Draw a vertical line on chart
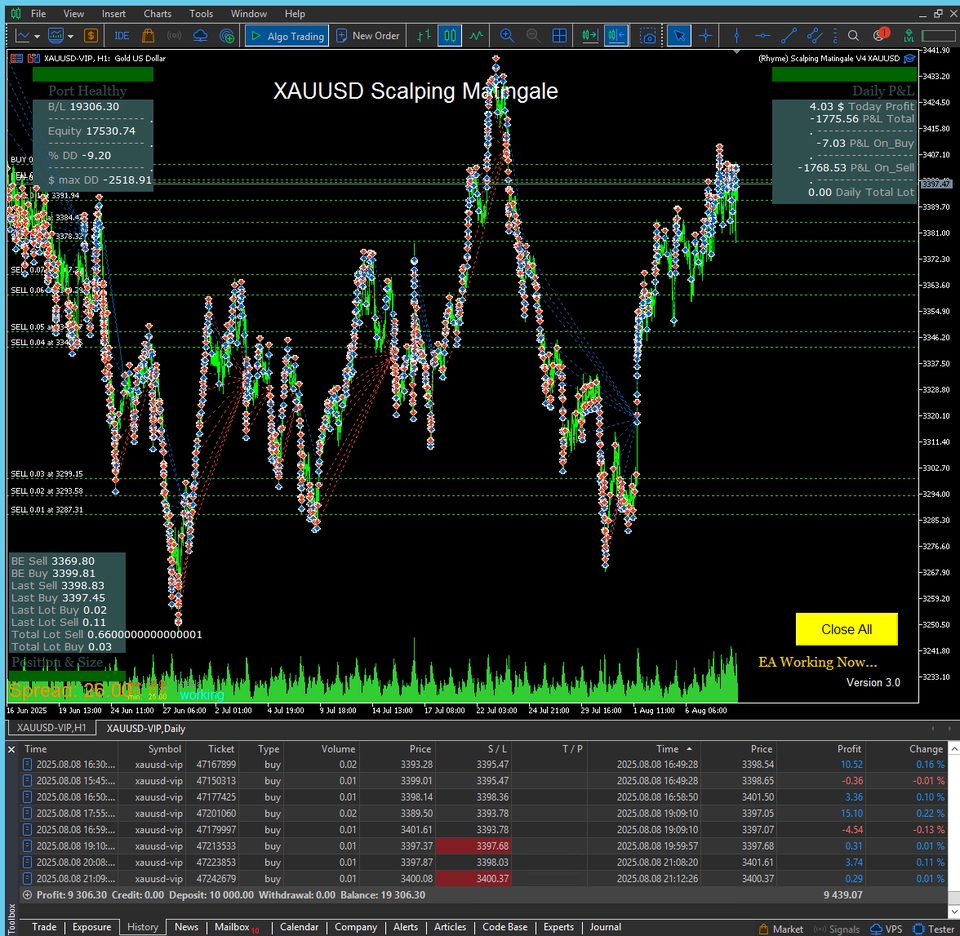Viewport: 960px width, 936px height. coord(737,36)
